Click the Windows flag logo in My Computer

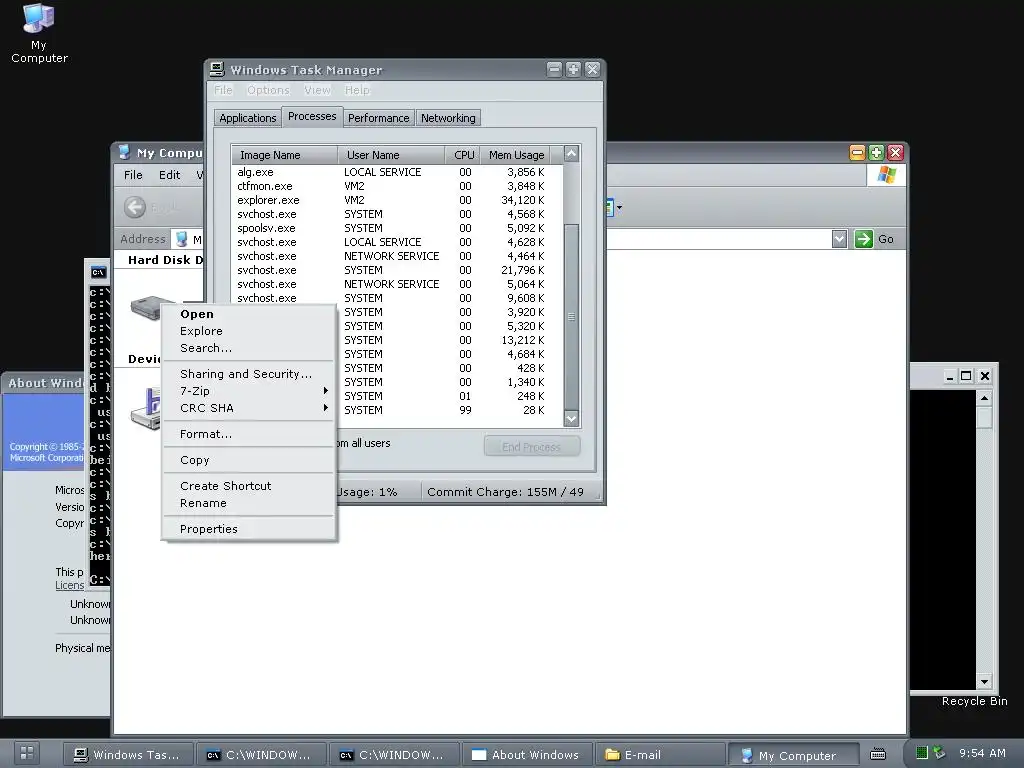[x=886, y=175]
